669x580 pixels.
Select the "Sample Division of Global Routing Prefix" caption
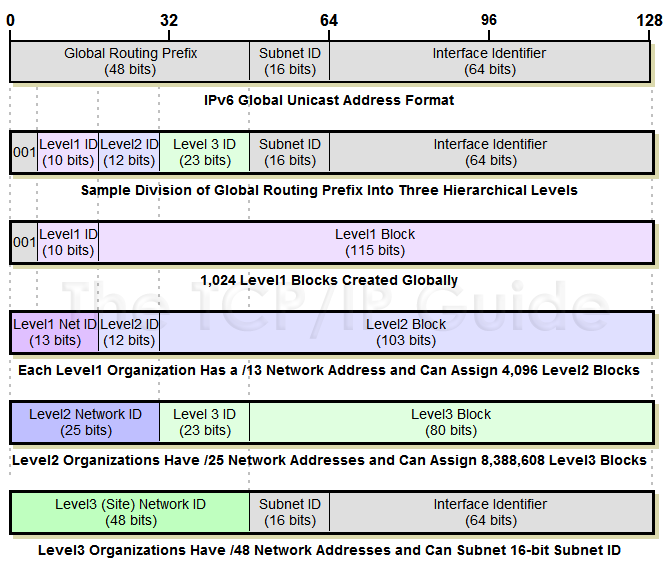point(329,190)
